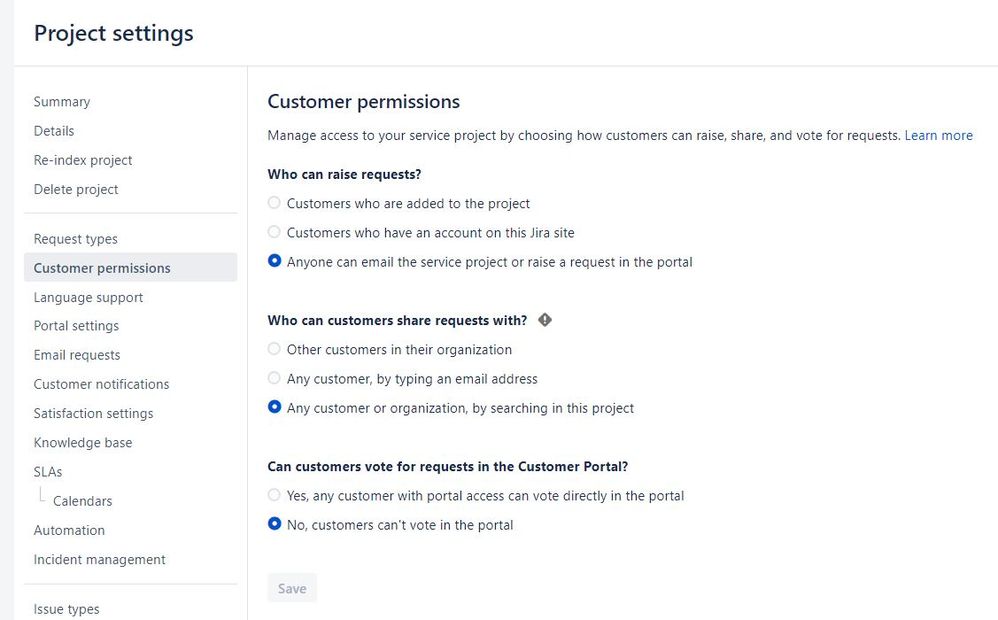Viewport: 998px width, 620px height.
Task: Select 'Anyone can email the service project' radio
Action: (275, 262)
